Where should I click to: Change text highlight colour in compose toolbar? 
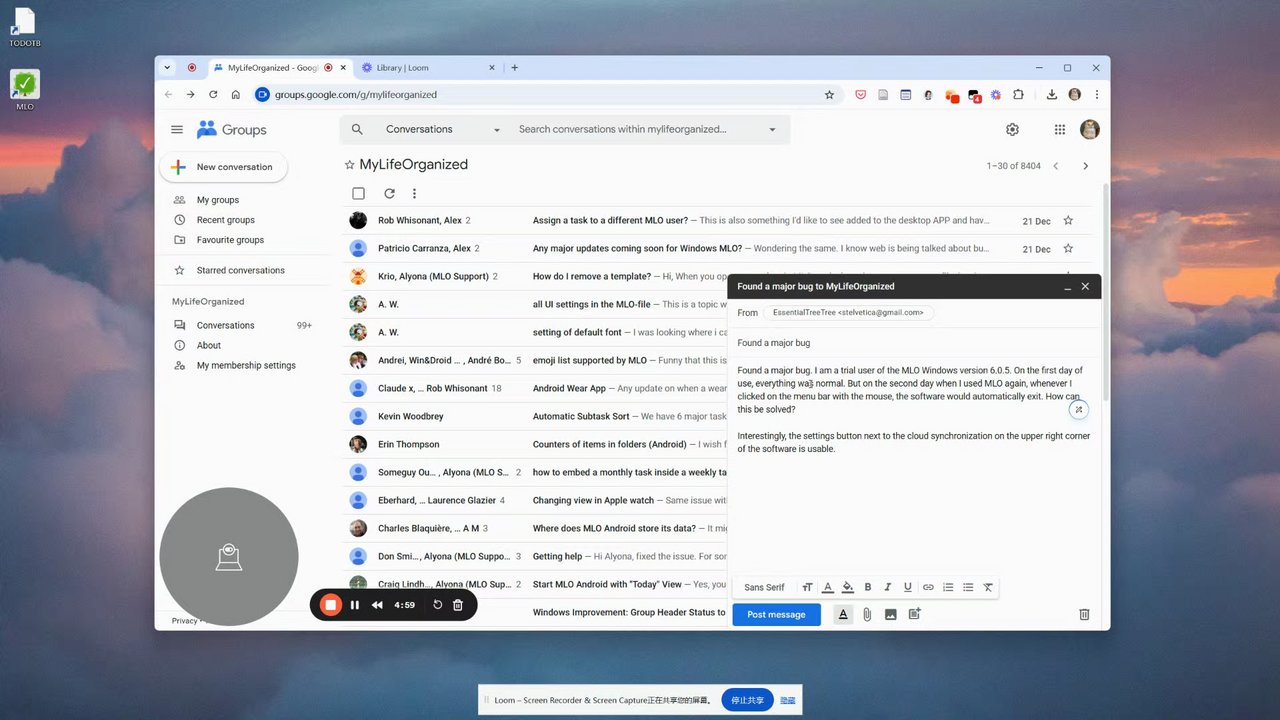(x=848, y=587)
